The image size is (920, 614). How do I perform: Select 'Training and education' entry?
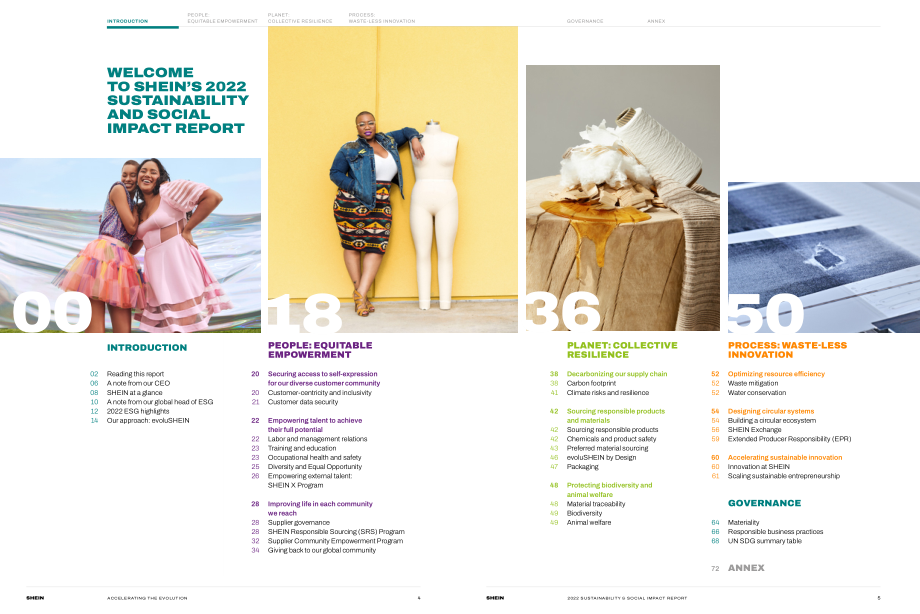click(x=302, y=448)
